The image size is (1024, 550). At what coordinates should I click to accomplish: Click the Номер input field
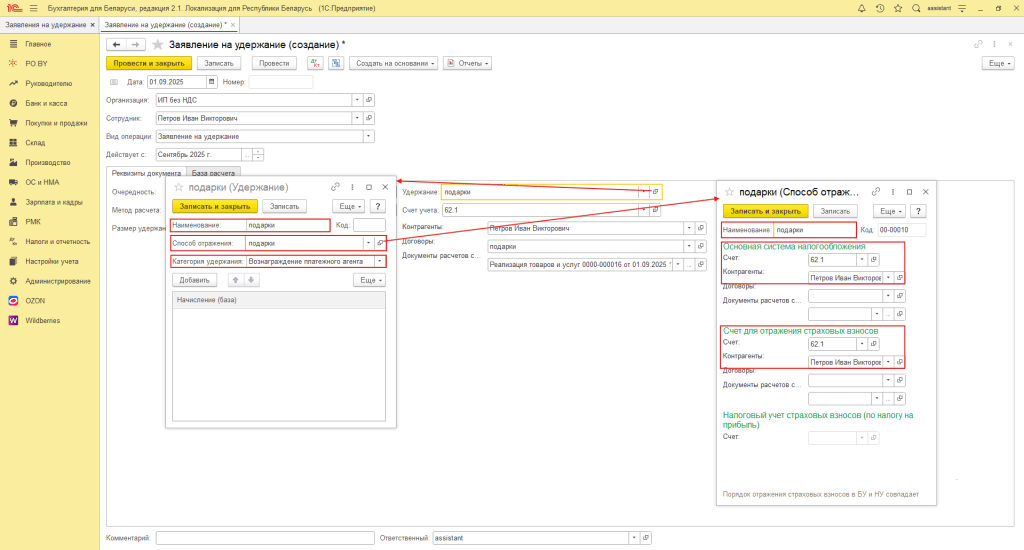point(281,82)
